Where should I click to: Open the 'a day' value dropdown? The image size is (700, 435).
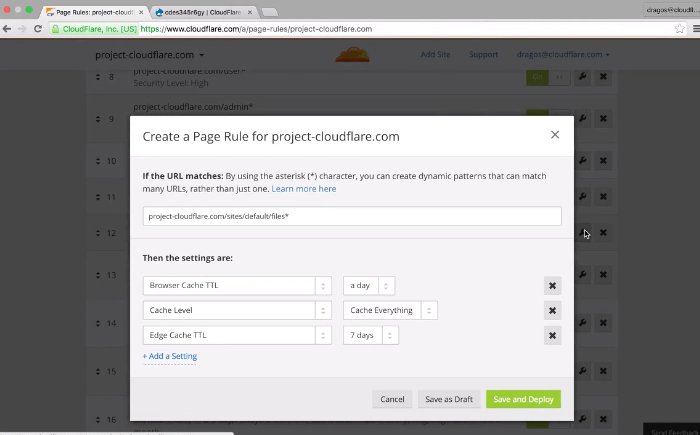click(x=369, y=285)
